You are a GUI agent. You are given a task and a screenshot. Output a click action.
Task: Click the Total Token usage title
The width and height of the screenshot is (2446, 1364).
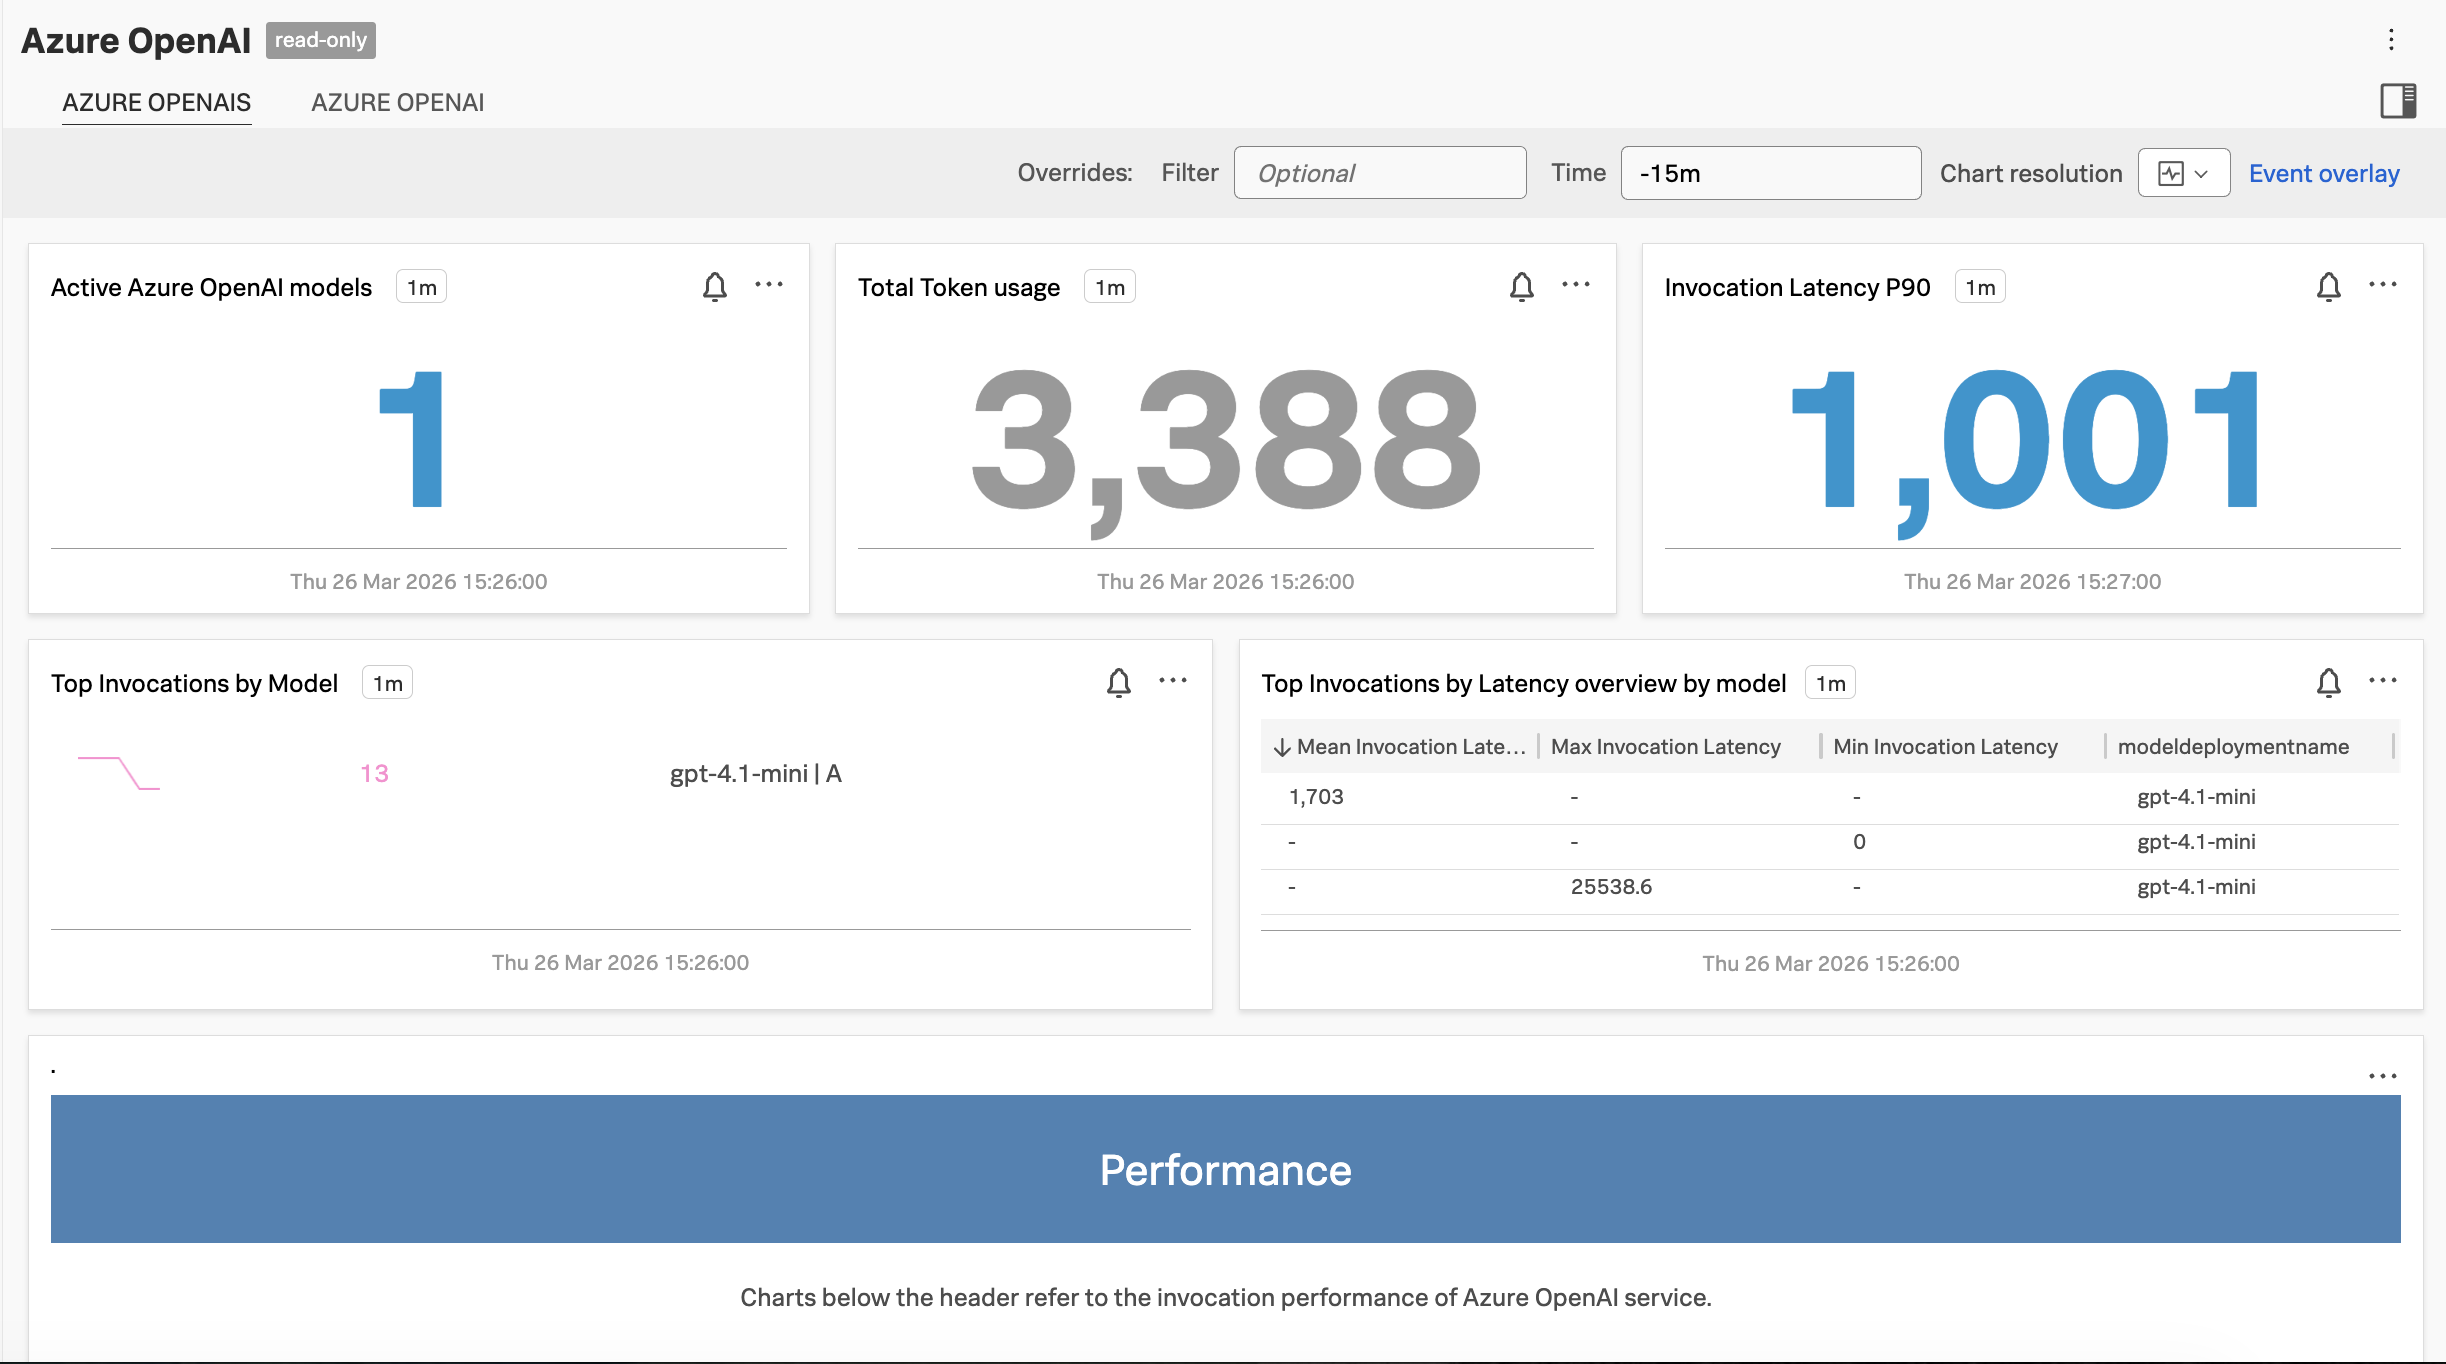[x=959, y=287]
